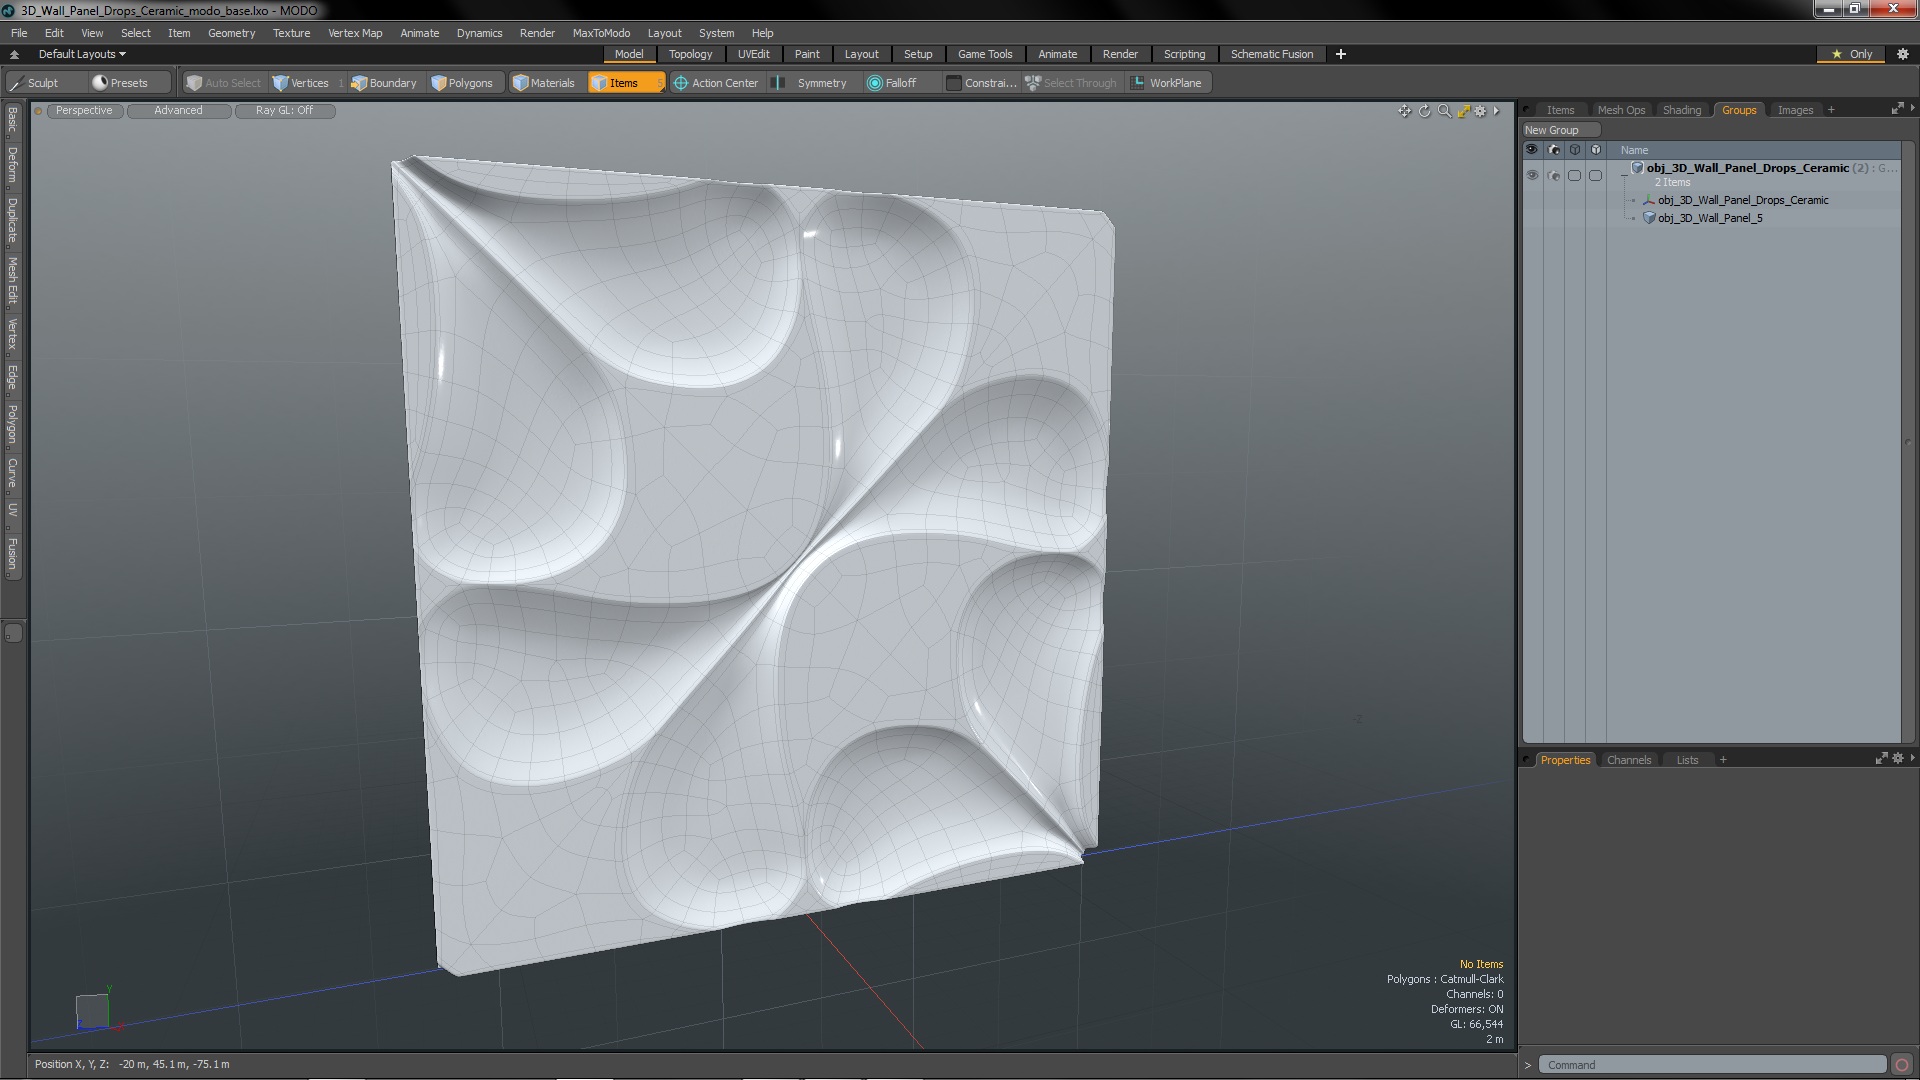Click into the Command input field
Screen dimensions: 1920x1080
pyautogui.click(x=1711, y=1065)
